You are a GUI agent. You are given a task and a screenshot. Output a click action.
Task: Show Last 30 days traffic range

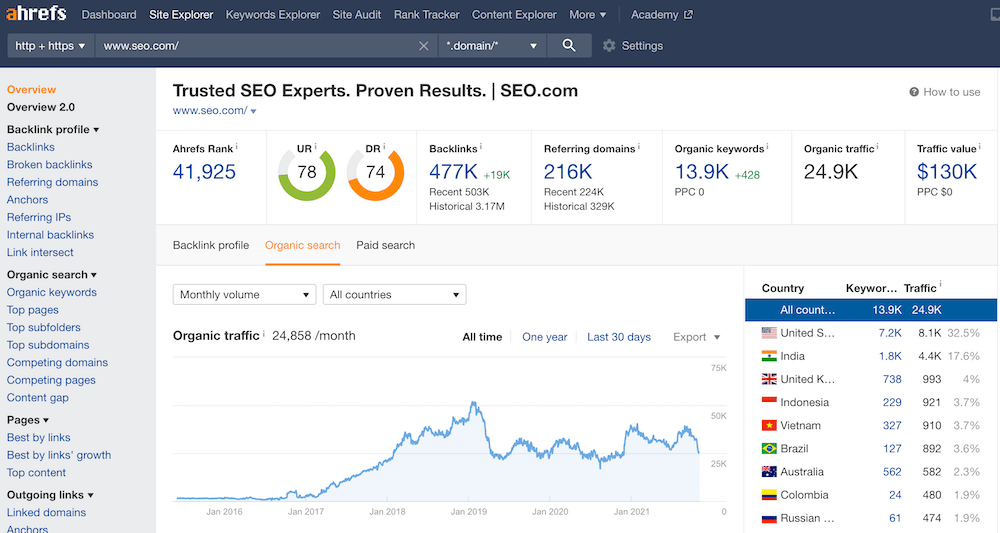[619, 337]
